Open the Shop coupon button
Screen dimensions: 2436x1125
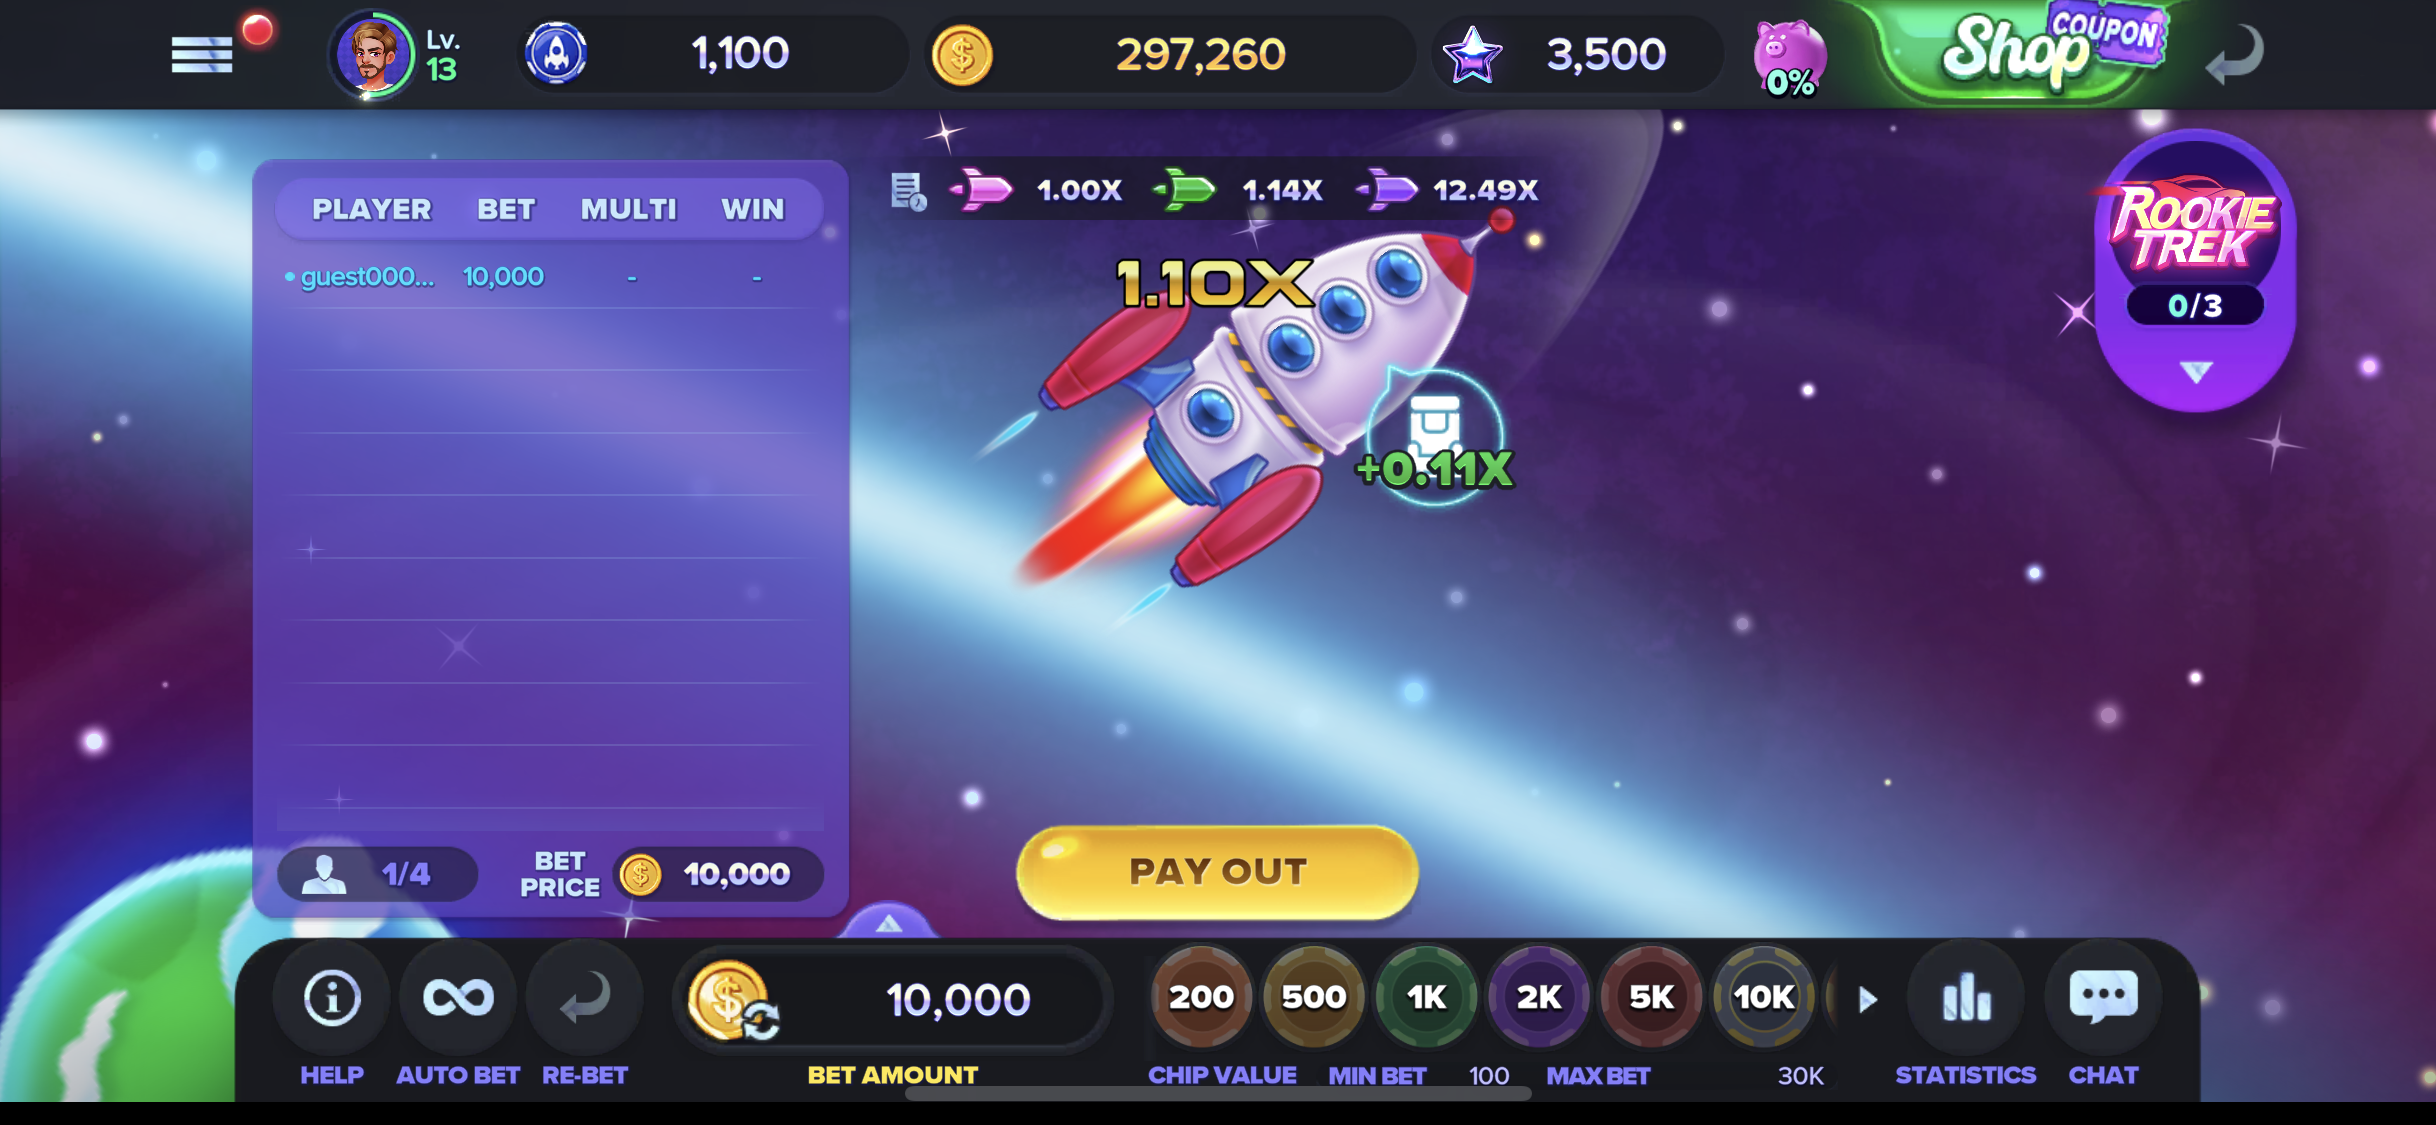(2030, 50)
